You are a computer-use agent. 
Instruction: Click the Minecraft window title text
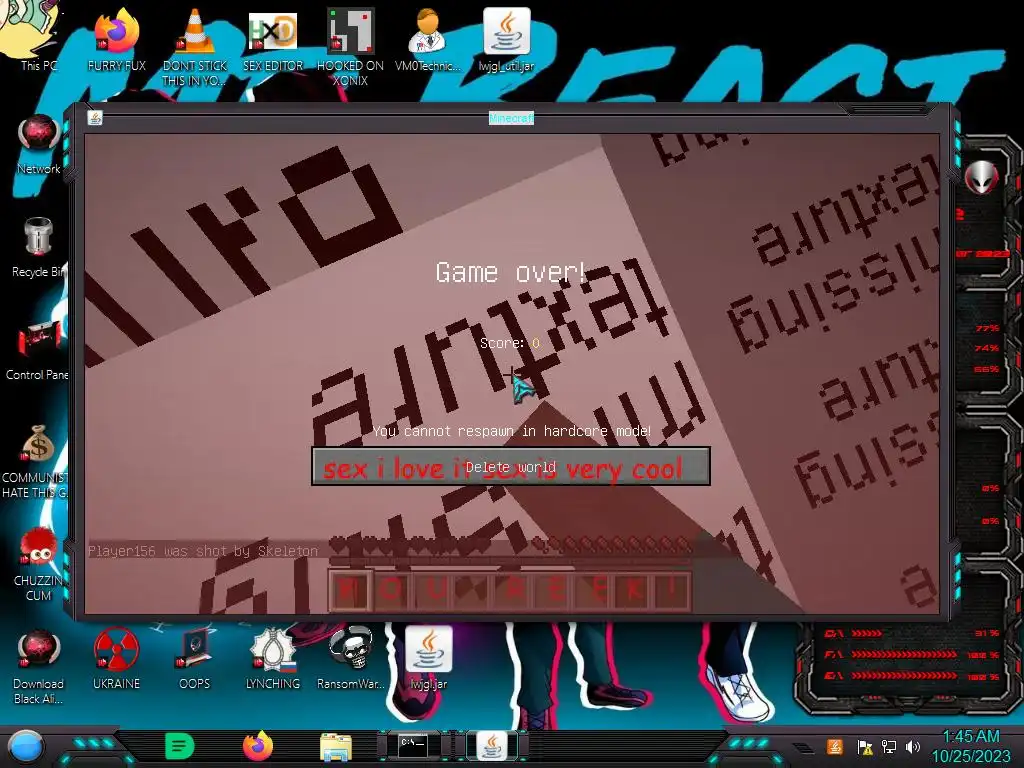click(x=511, y=118)
